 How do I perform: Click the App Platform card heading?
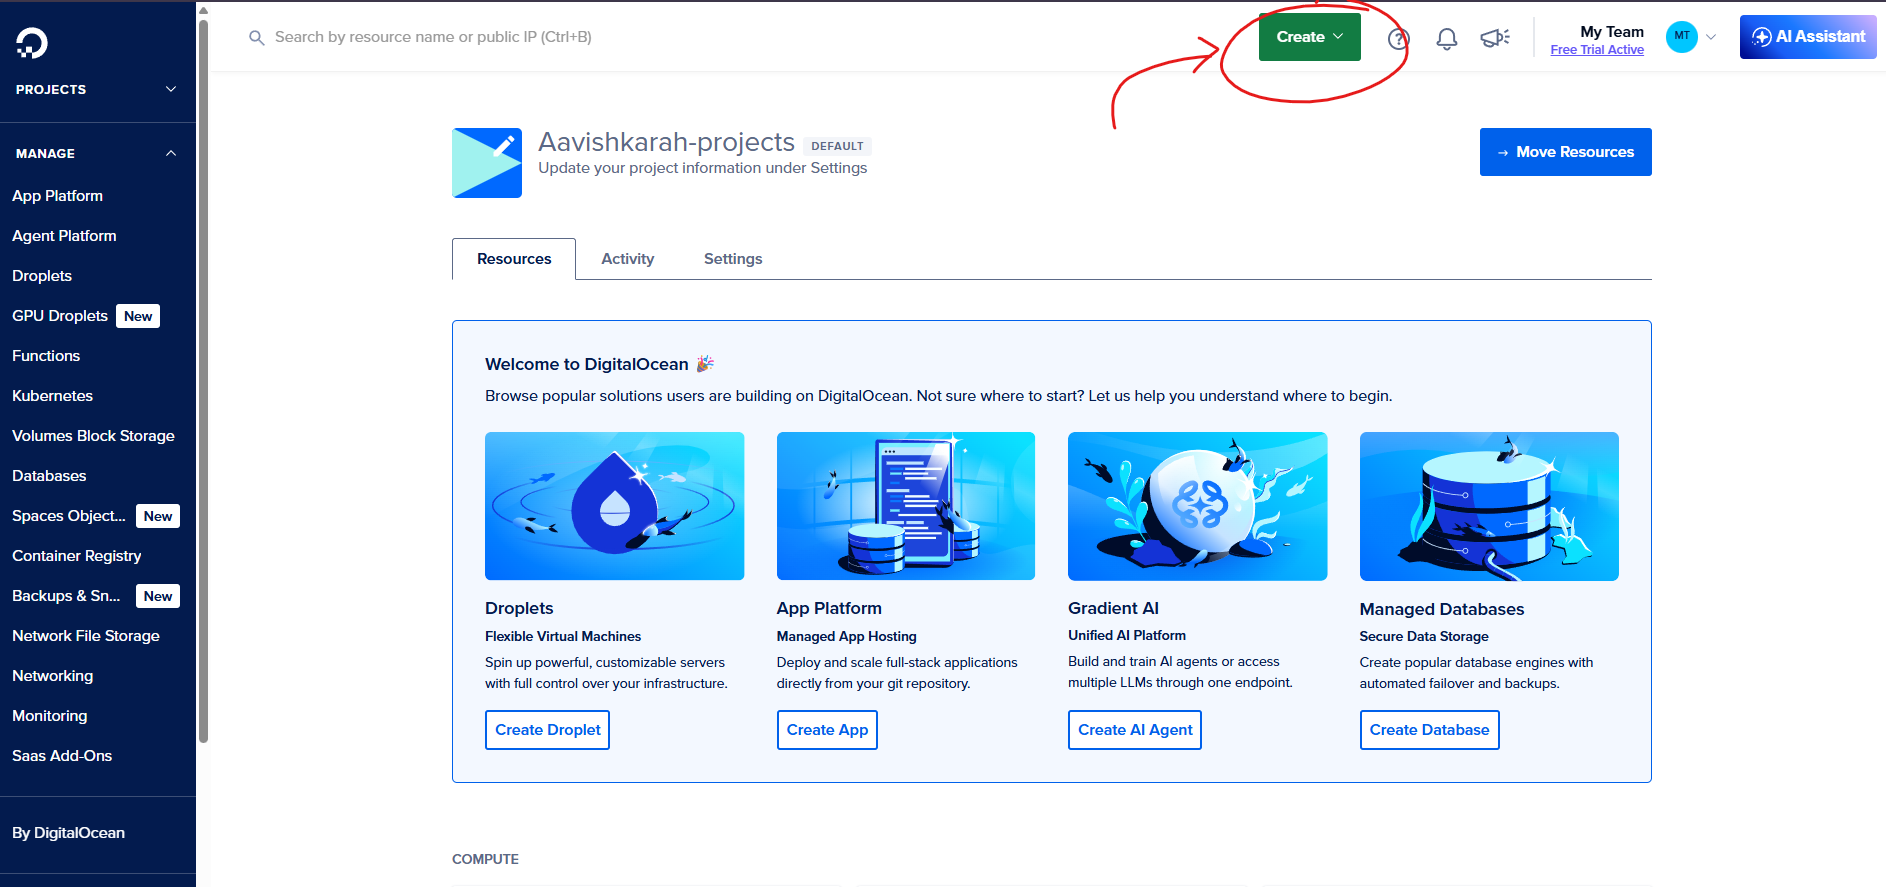point(829,608)
